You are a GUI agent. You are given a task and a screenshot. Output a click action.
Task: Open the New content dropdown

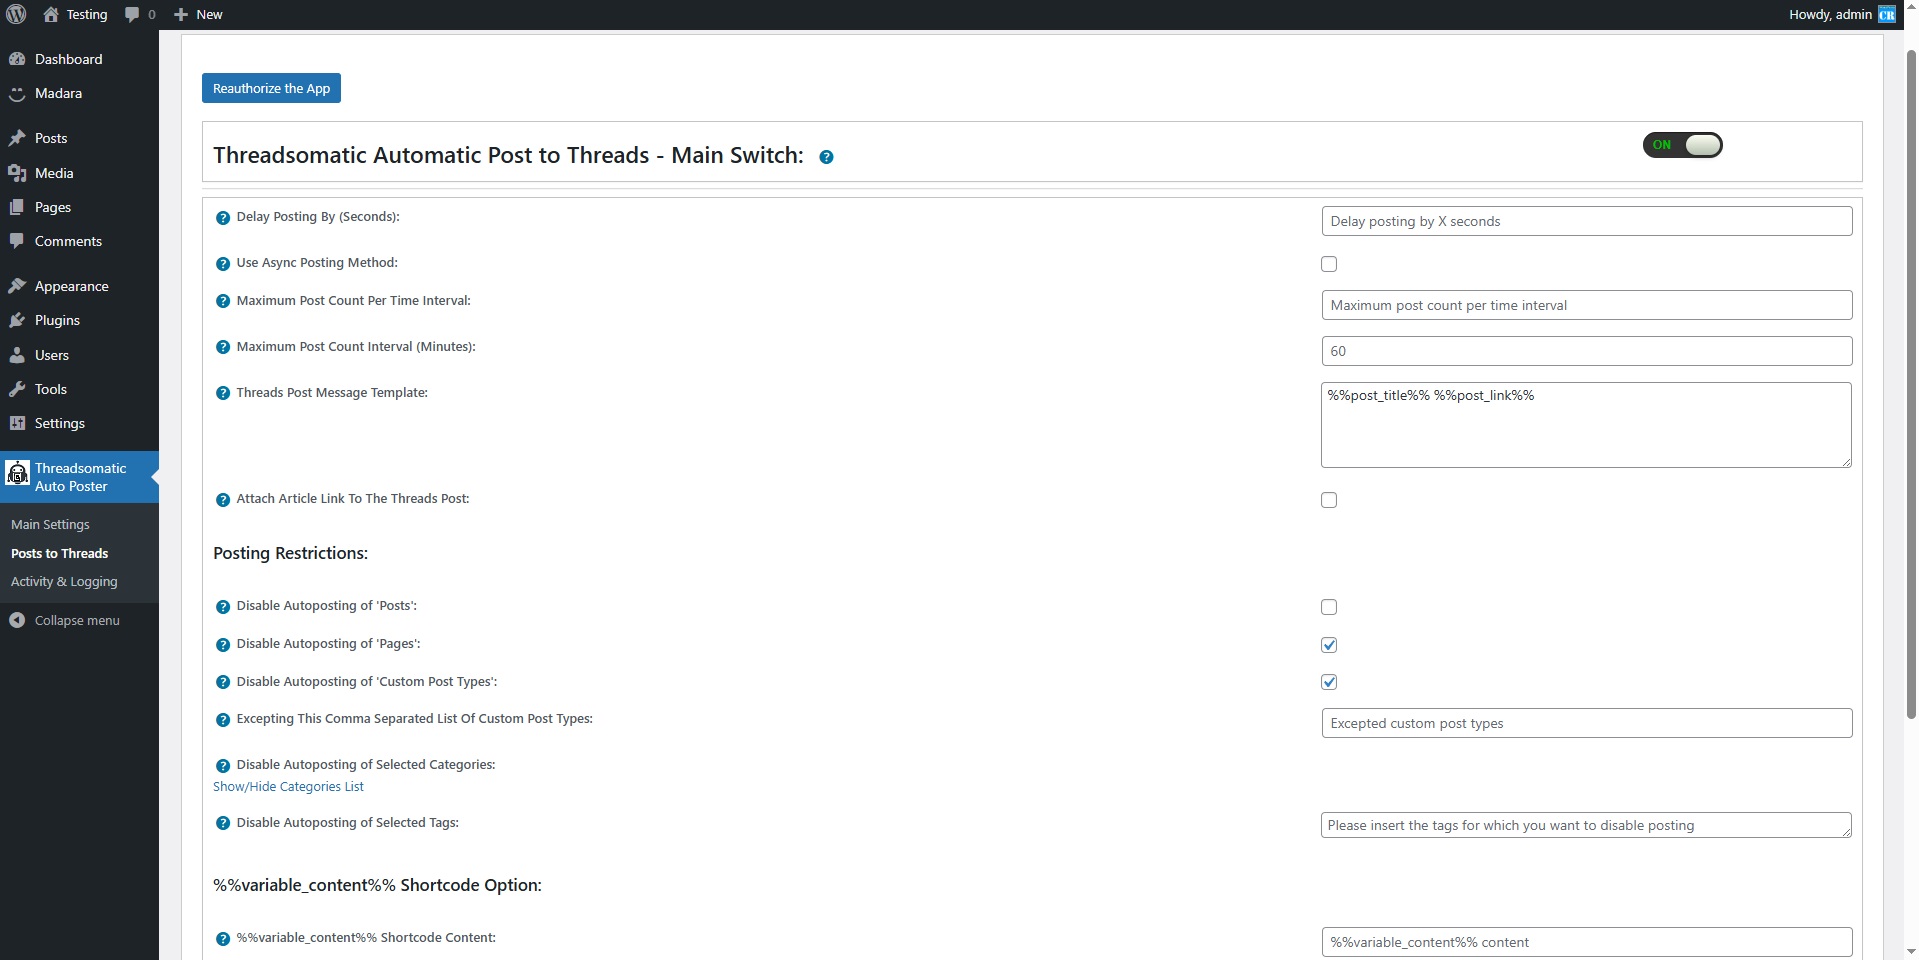198,14
